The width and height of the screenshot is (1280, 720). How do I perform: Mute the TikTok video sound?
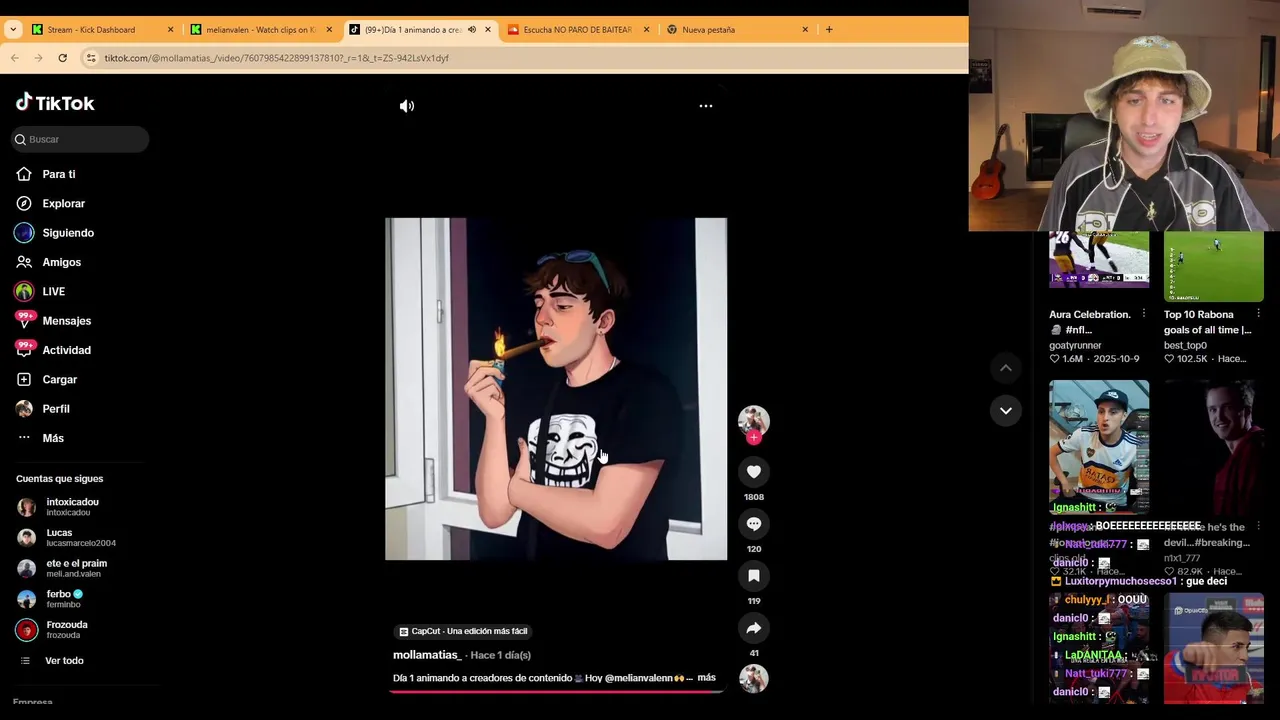[x=407, y=106]
